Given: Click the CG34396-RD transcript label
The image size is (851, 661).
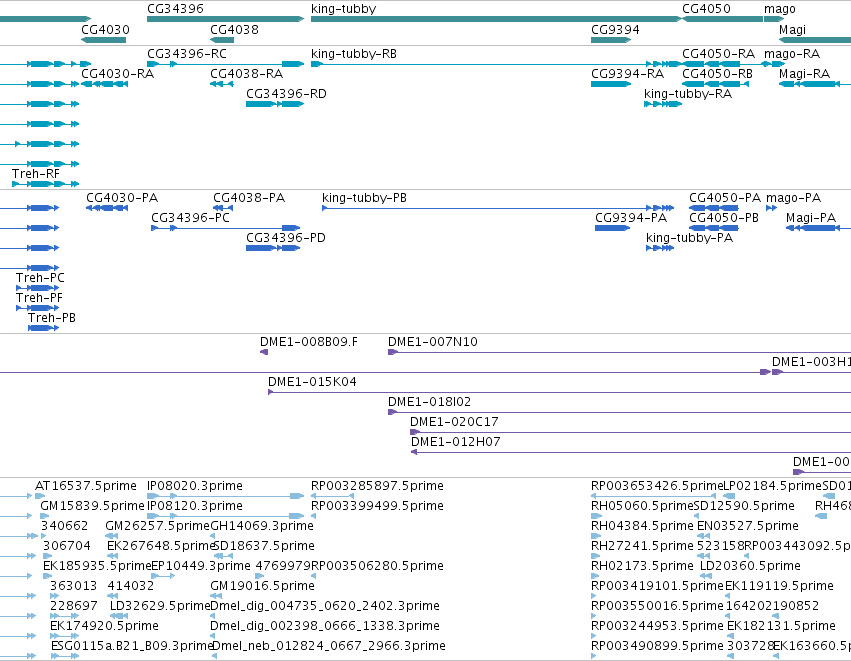Looking at the screenshot, I should click(x=286, y=94).
